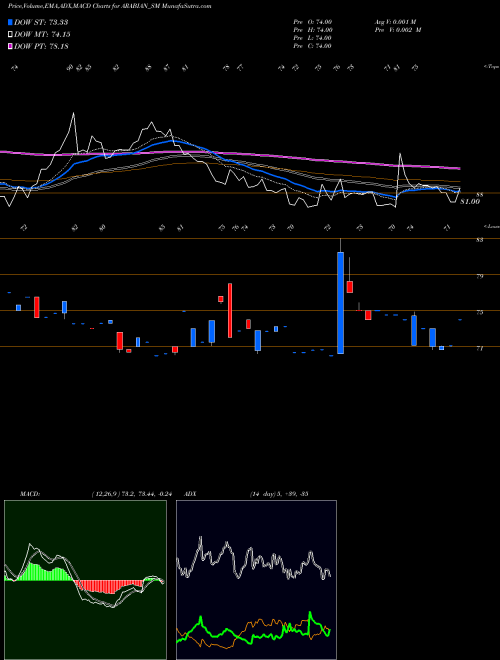500x660 pixels.
Task: Click the ADX (14 day) values text
Action: [x=279, y=494]
